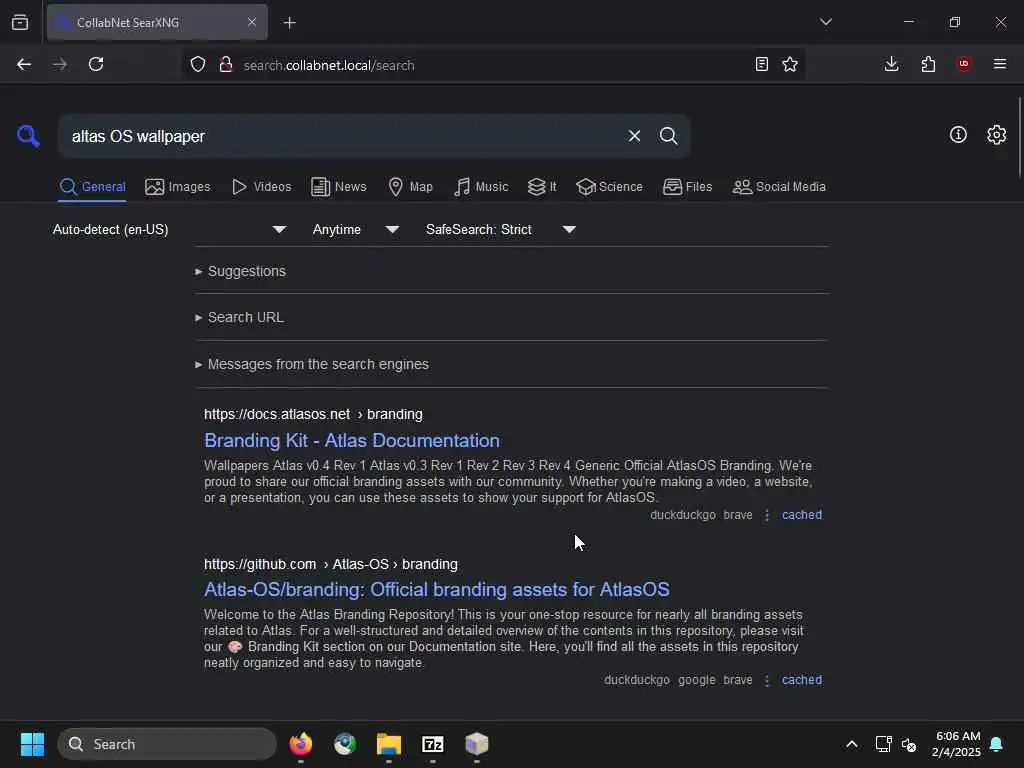Open the language Auto-detect (en-US) dropdown
This screenshot has width=1024, height=768.
[x=169, y=229]
